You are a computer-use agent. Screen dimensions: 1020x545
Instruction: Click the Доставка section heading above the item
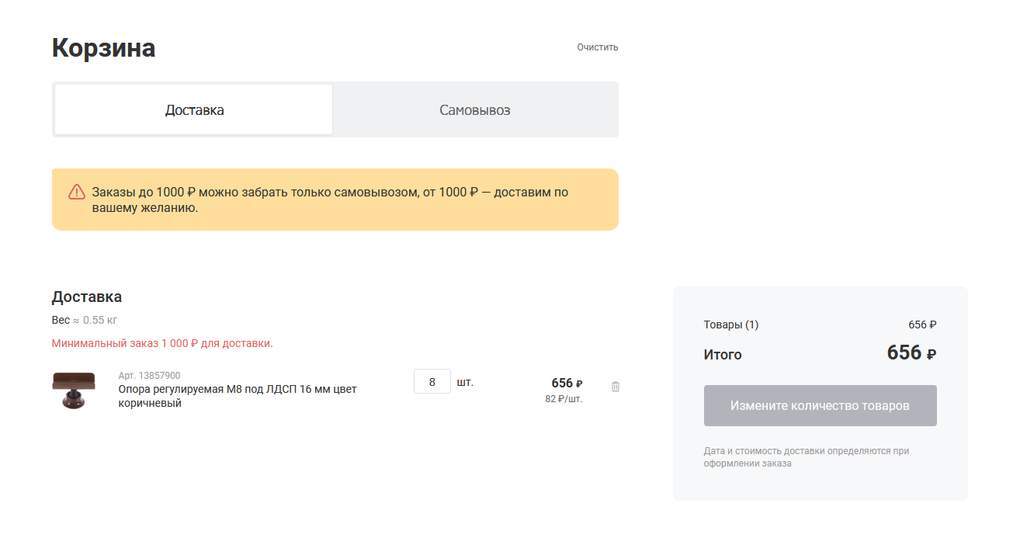pyautogui.click(x=87, y=297)
